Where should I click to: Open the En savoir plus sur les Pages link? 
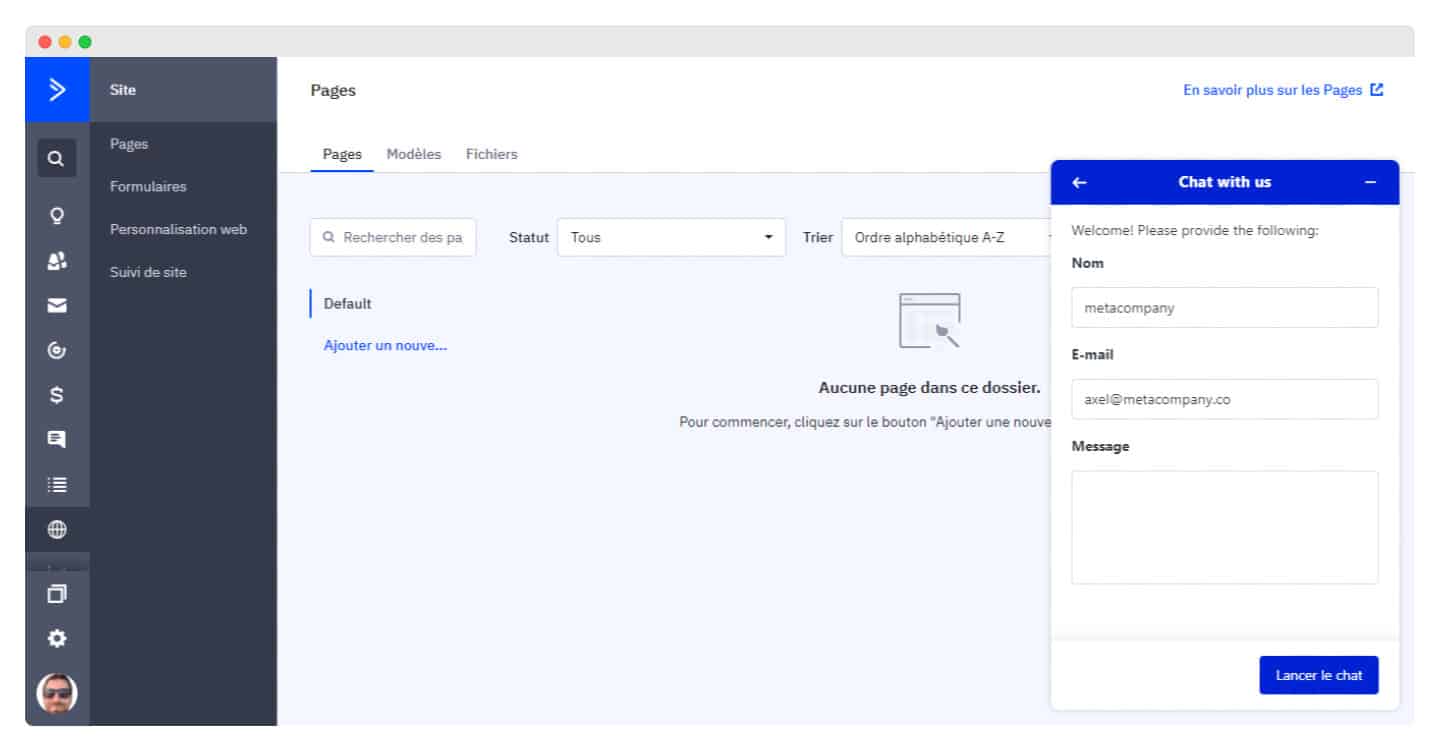point(1283,90)
